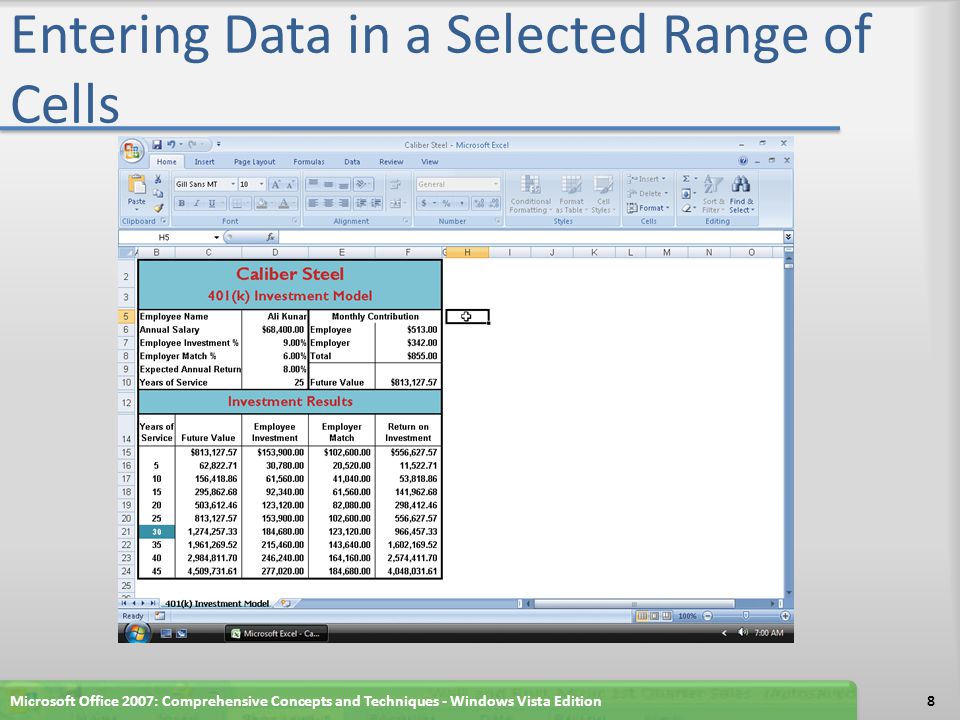Open the Gill Sans MT font dropdown
The width and height of the screenshot is (960, 720).
coord(233,184)
